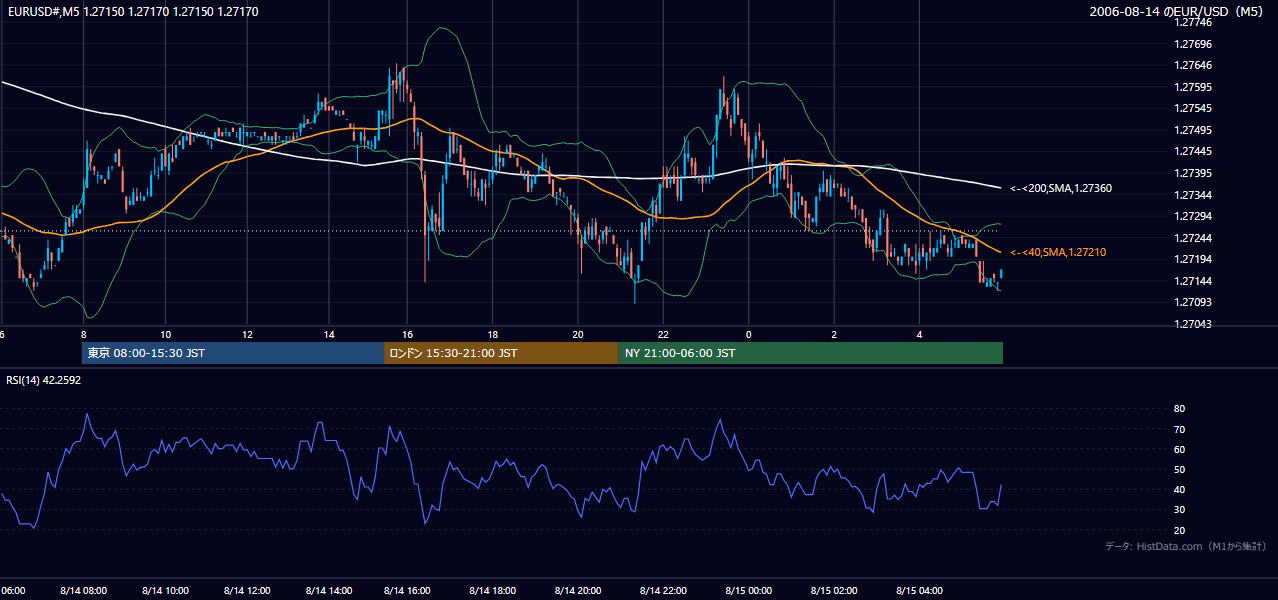1278x600 pixels.
Task: Click hour tick 22 under the price chart
Action: click(x=662, y=334)
